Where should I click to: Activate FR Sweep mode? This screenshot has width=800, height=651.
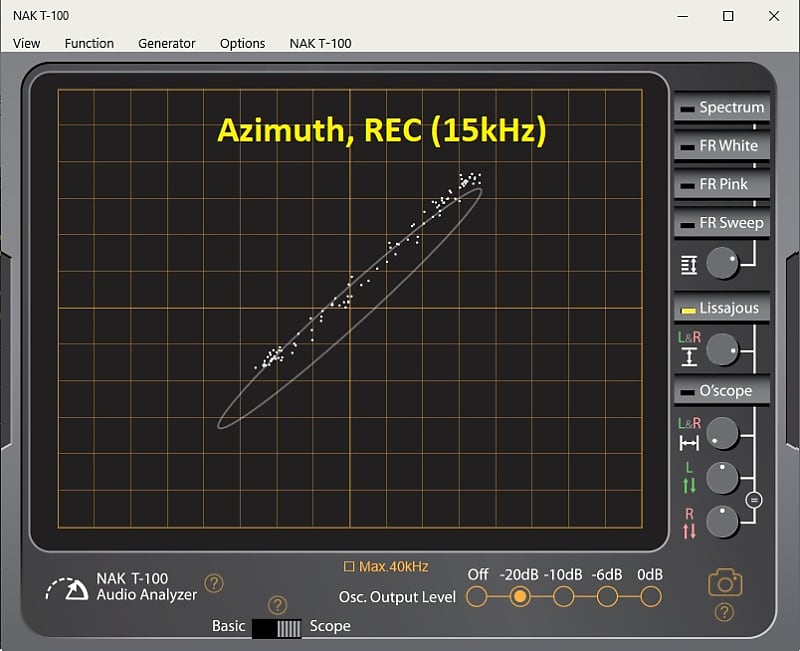[722, 223]
